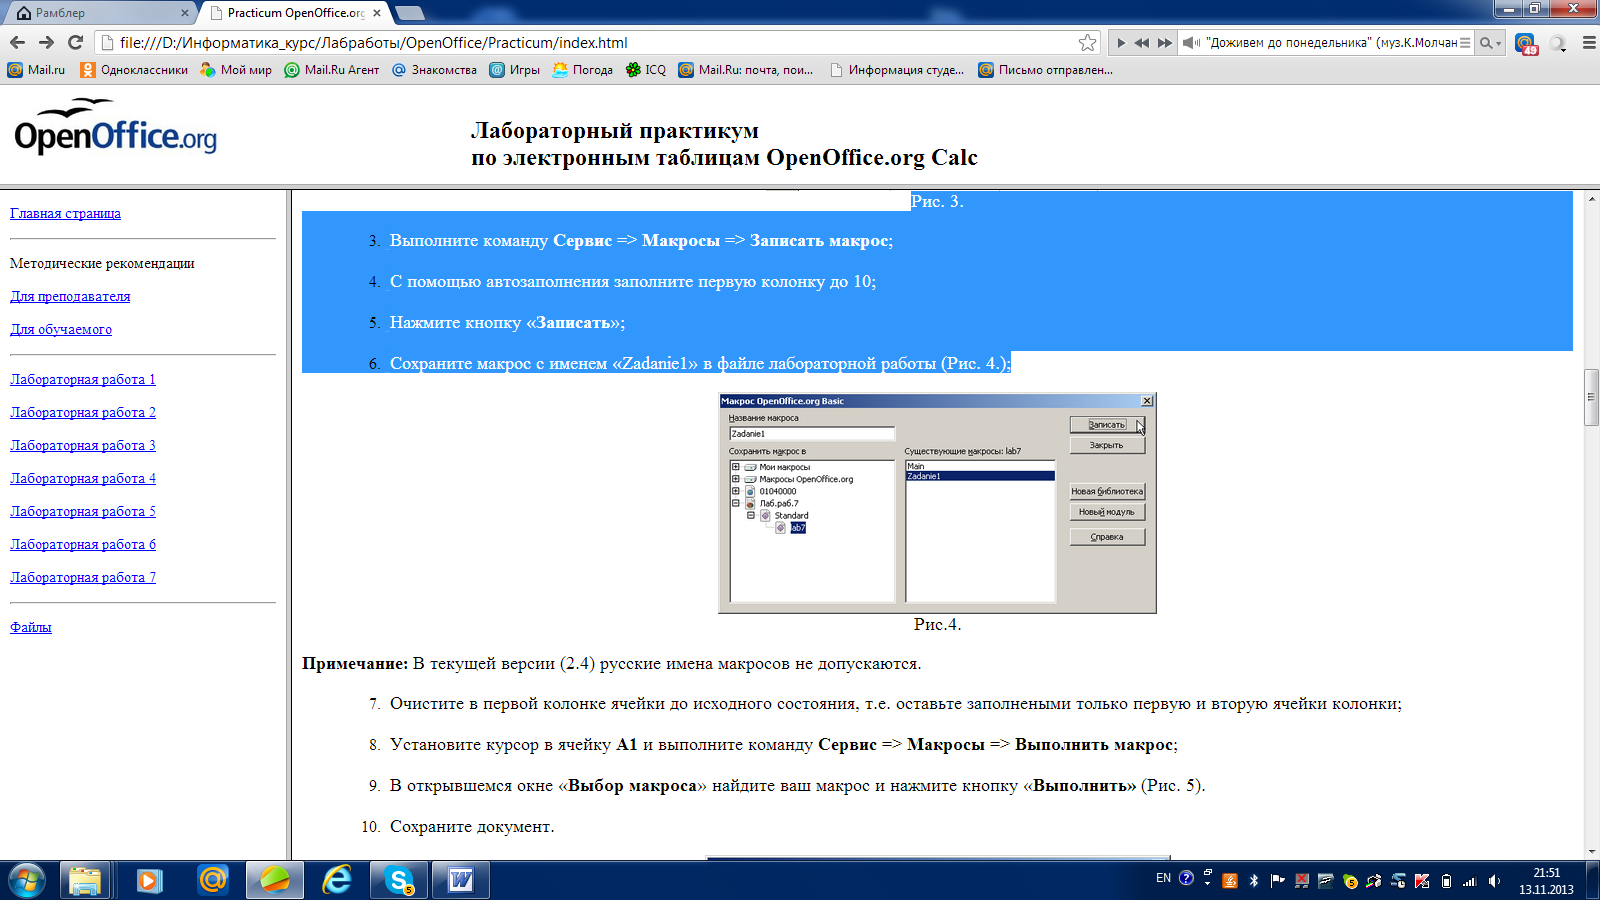Image resolution: width=1600 pixels, height=900 pixels.
Task: Open the Mail.Ru Agent extension with 49 badge
Action: 1526,43
